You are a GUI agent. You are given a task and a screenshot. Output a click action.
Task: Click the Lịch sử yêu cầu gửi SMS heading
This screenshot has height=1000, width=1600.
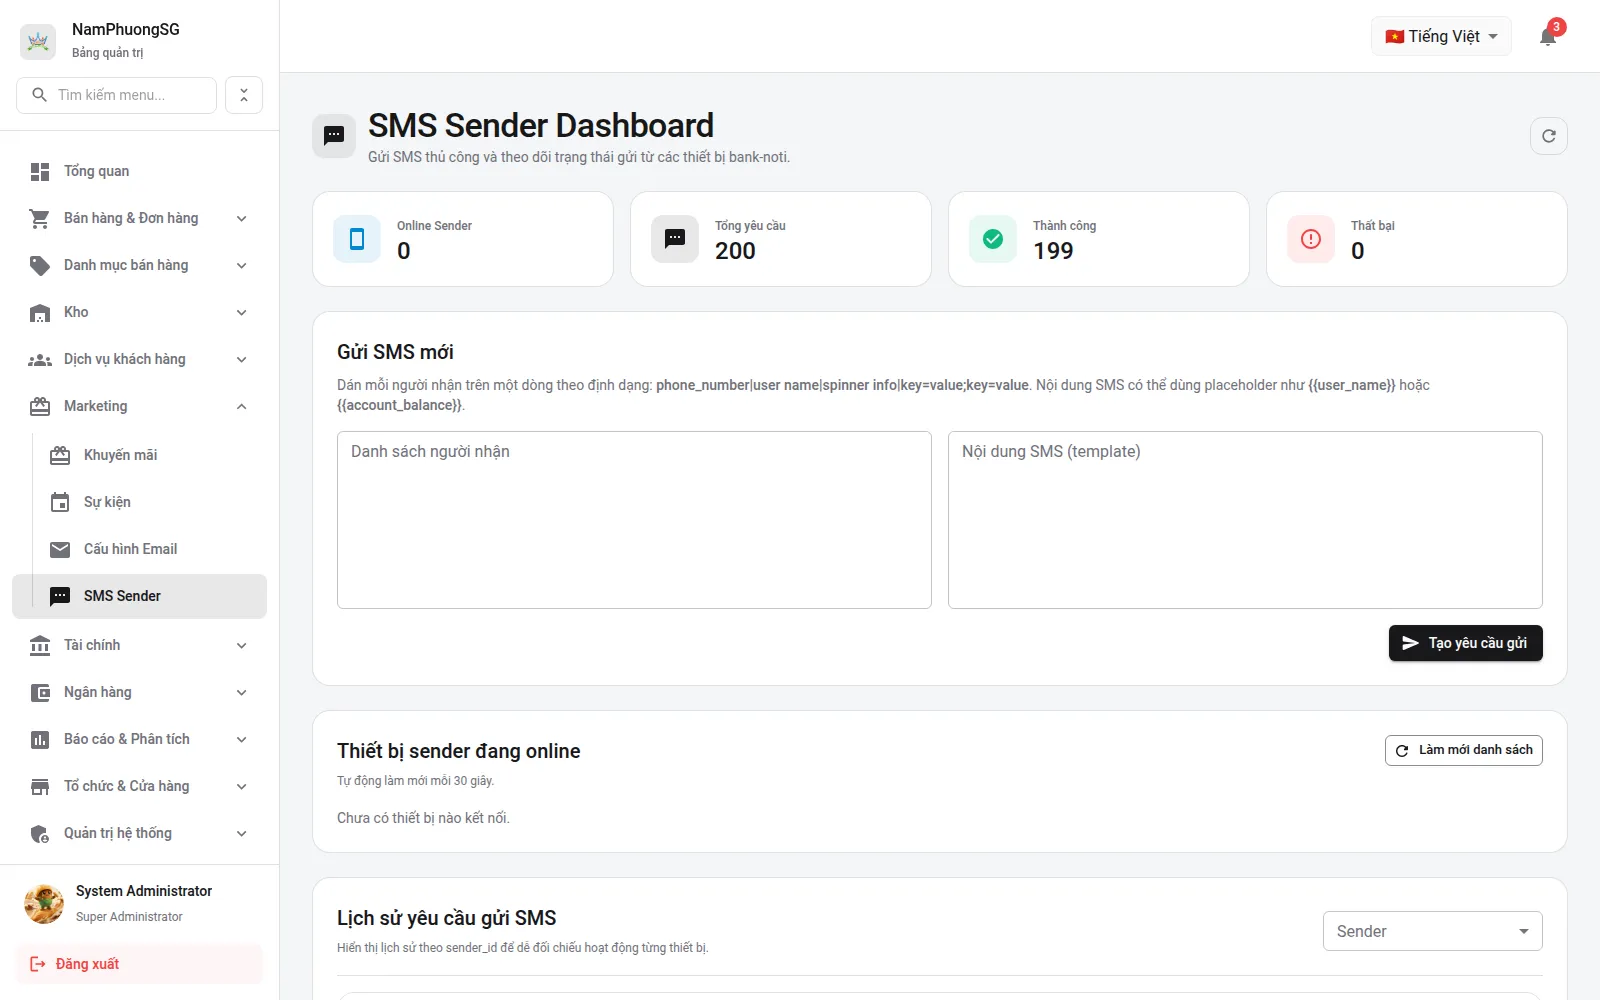tap(447, 918)
